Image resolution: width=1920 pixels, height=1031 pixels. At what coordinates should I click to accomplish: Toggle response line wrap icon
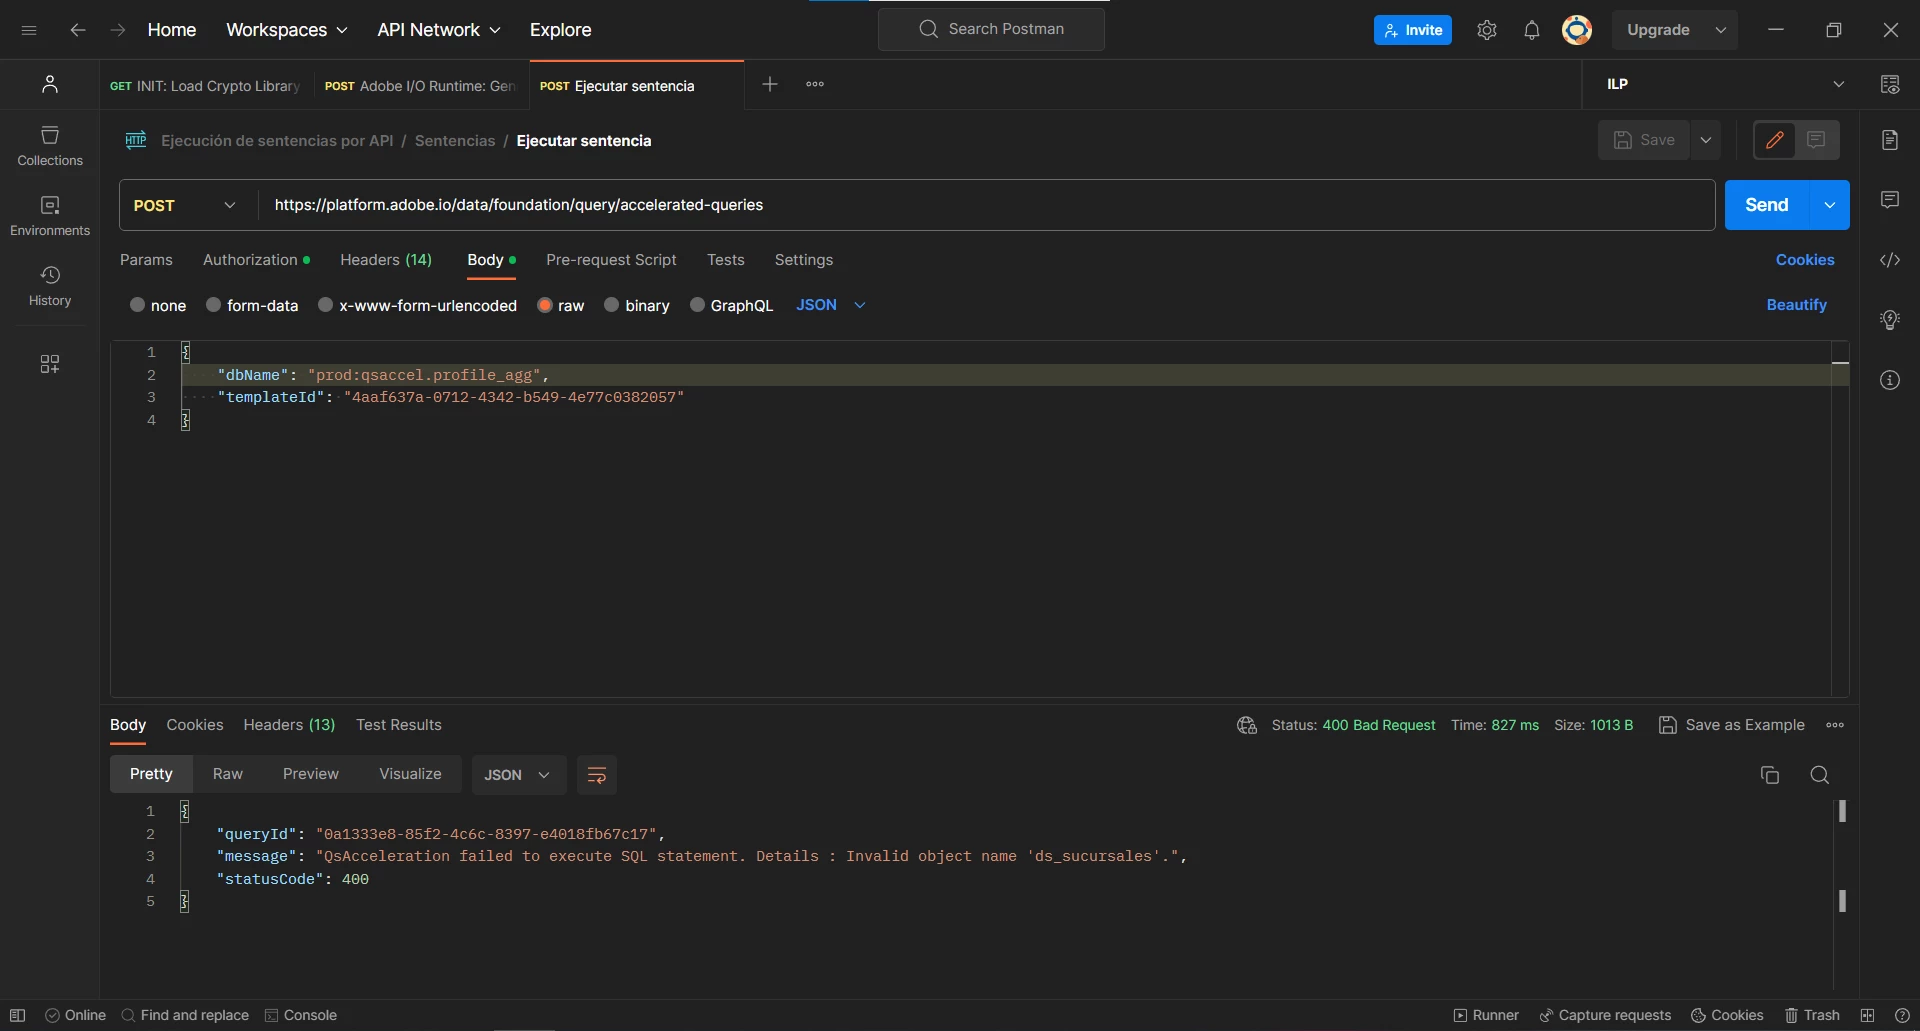click(x=597, y=775)
